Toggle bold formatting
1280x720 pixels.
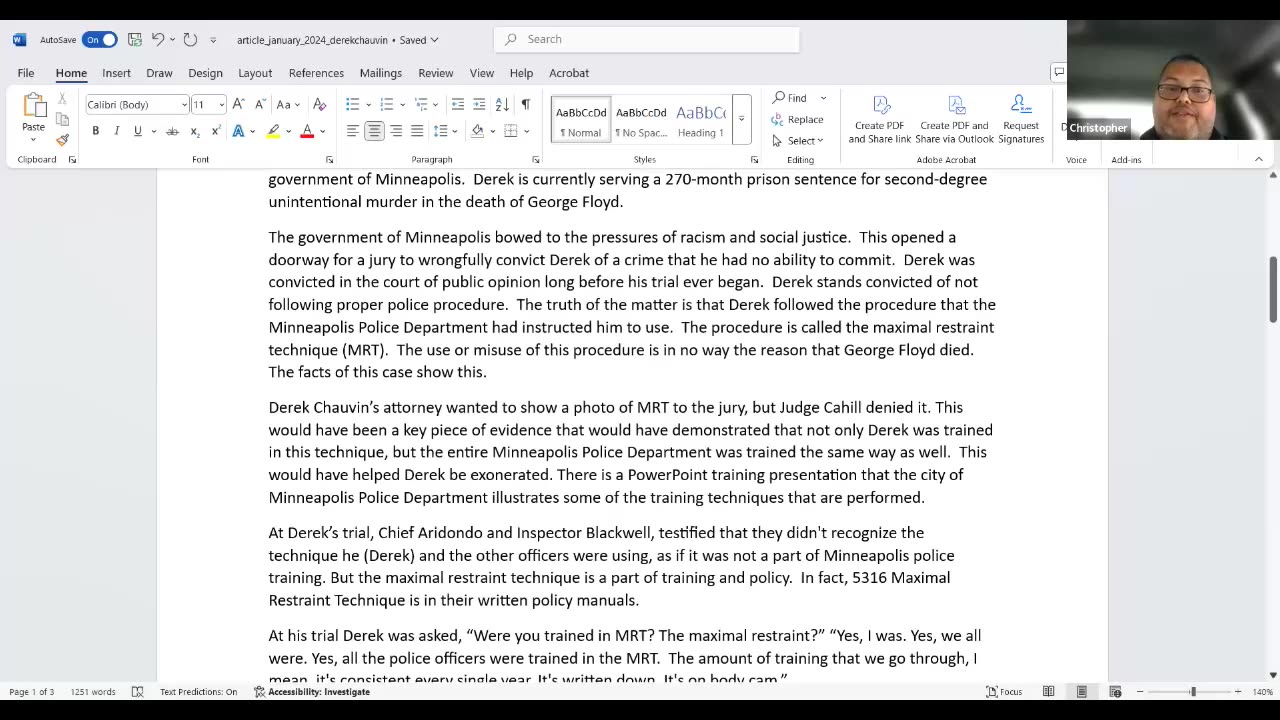tap(95, 131)
